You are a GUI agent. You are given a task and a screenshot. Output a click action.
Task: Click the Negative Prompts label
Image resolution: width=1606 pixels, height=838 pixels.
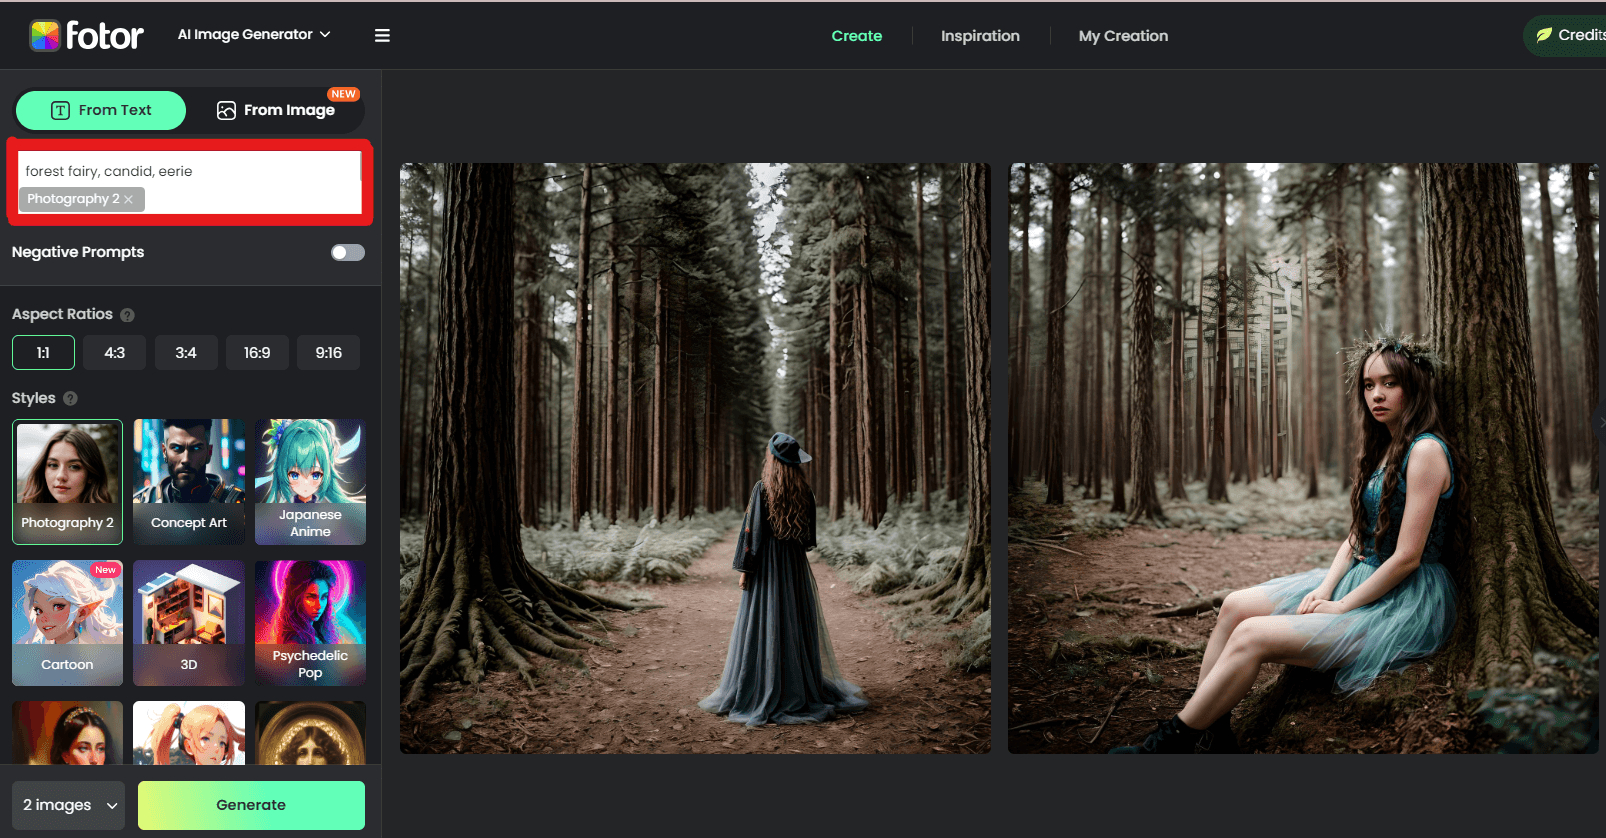78,252
